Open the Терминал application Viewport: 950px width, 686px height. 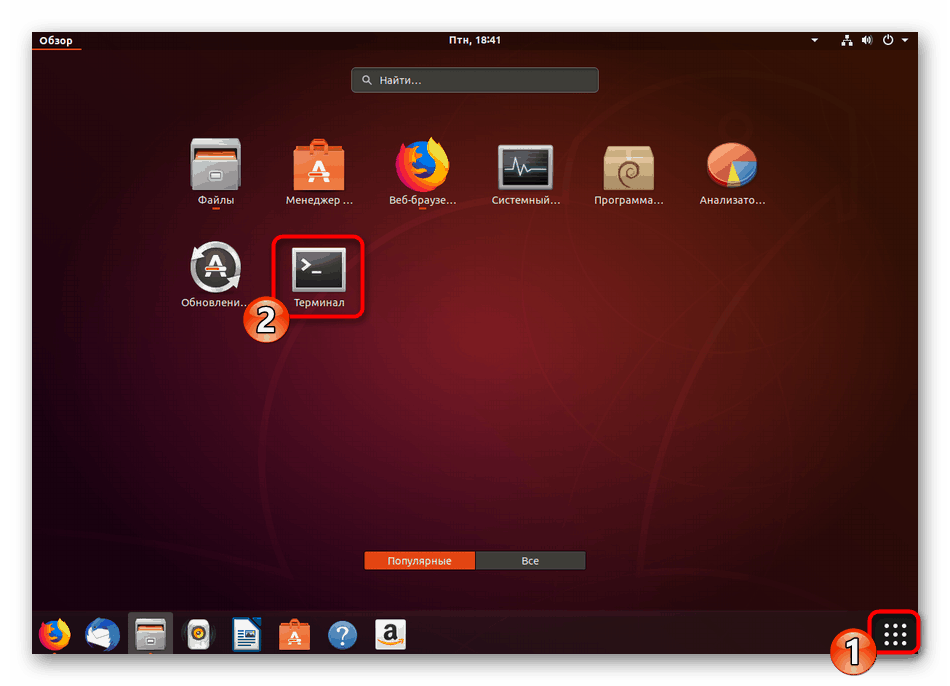[x=317, y=270]
